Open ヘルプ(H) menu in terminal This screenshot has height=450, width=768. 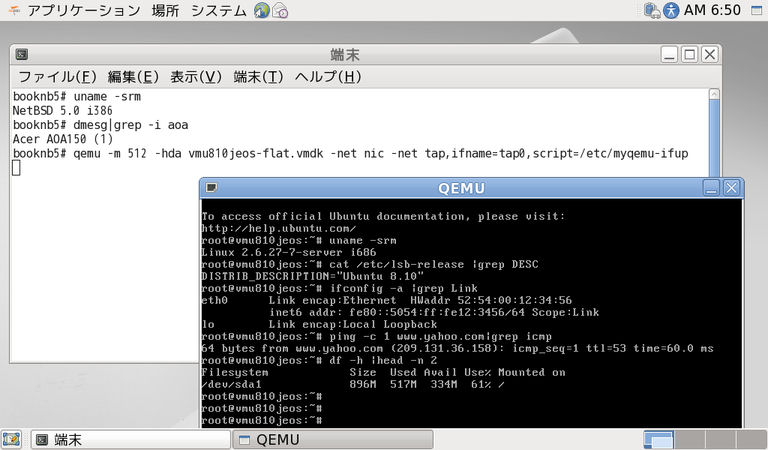click(328, 77)
